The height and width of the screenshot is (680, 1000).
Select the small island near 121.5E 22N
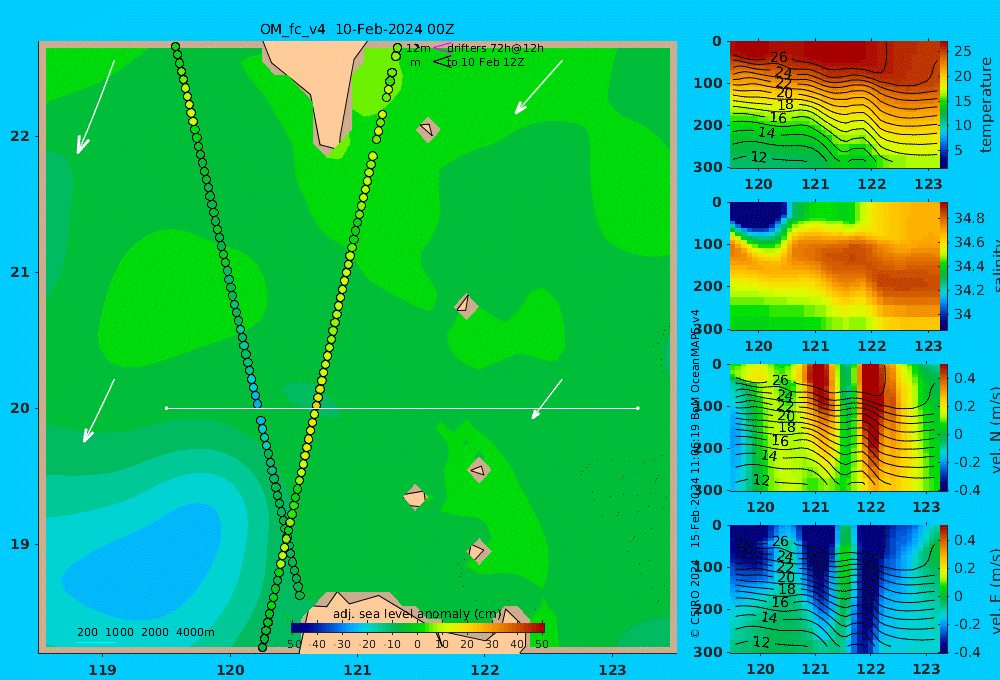(428, 130)
